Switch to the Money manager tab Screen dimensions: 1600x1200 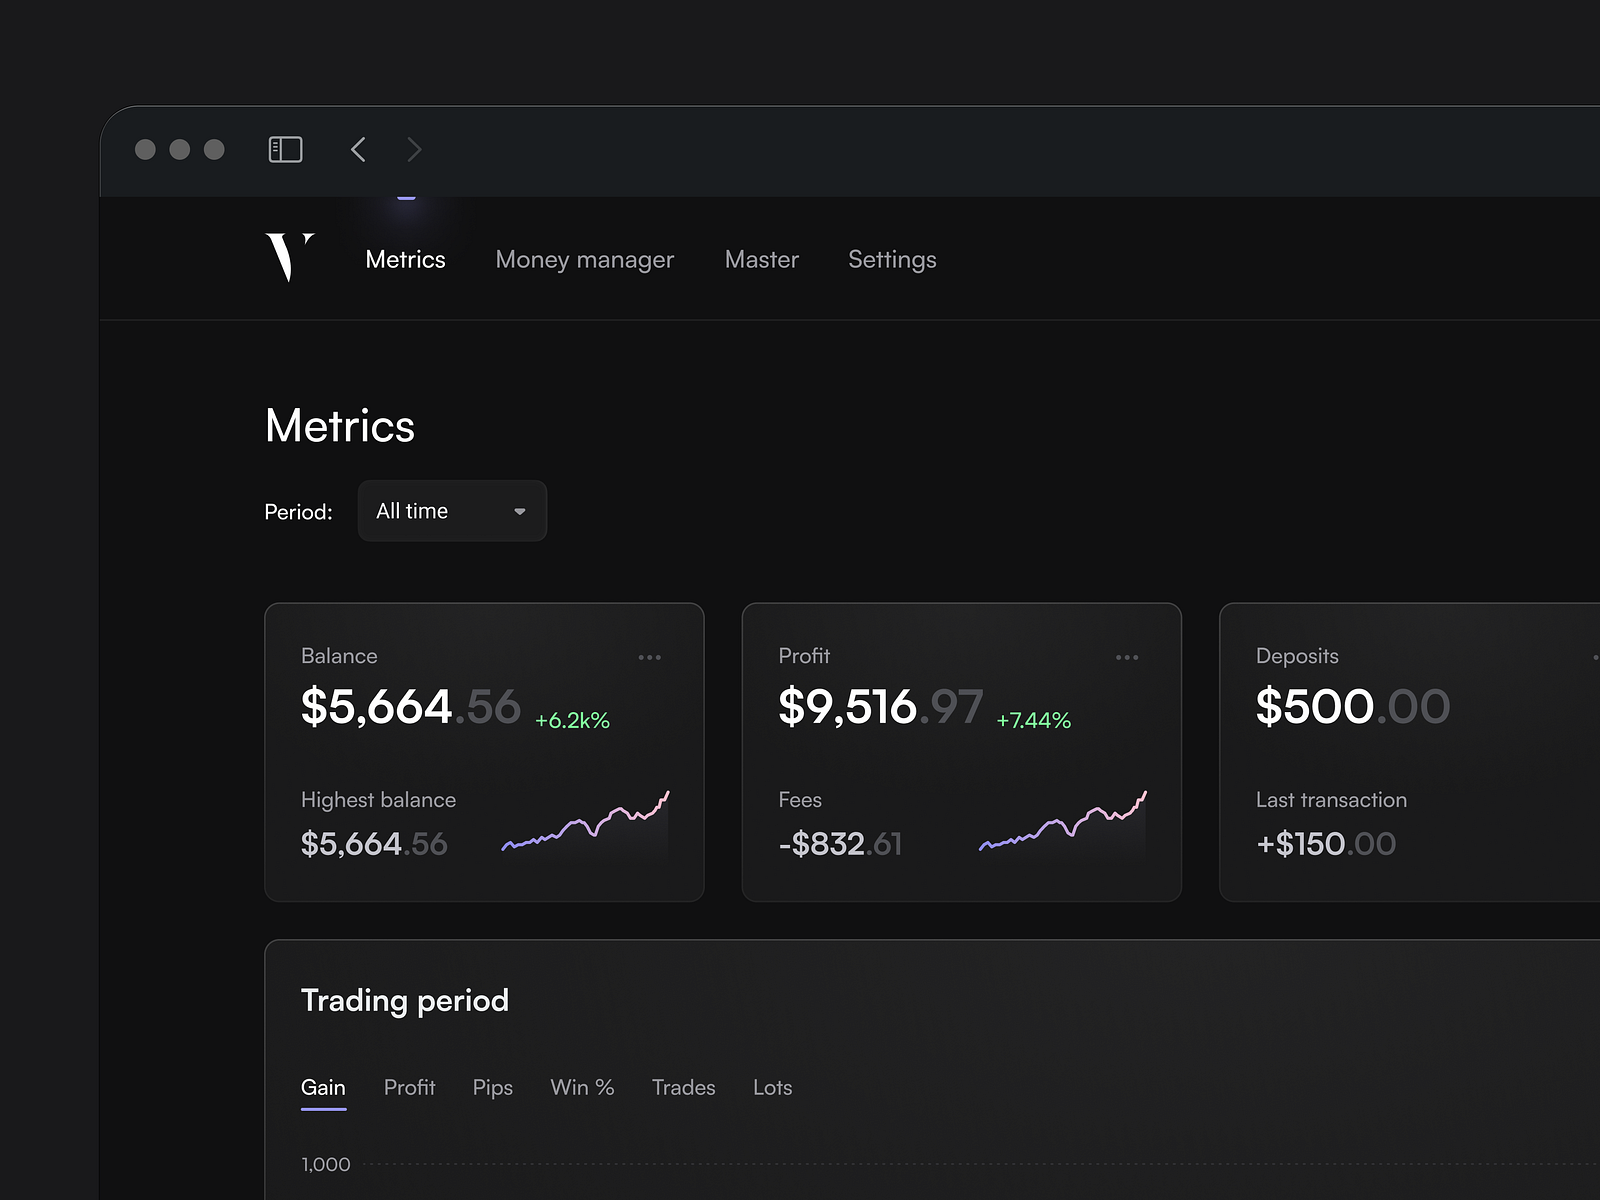(x=584, y=259)
